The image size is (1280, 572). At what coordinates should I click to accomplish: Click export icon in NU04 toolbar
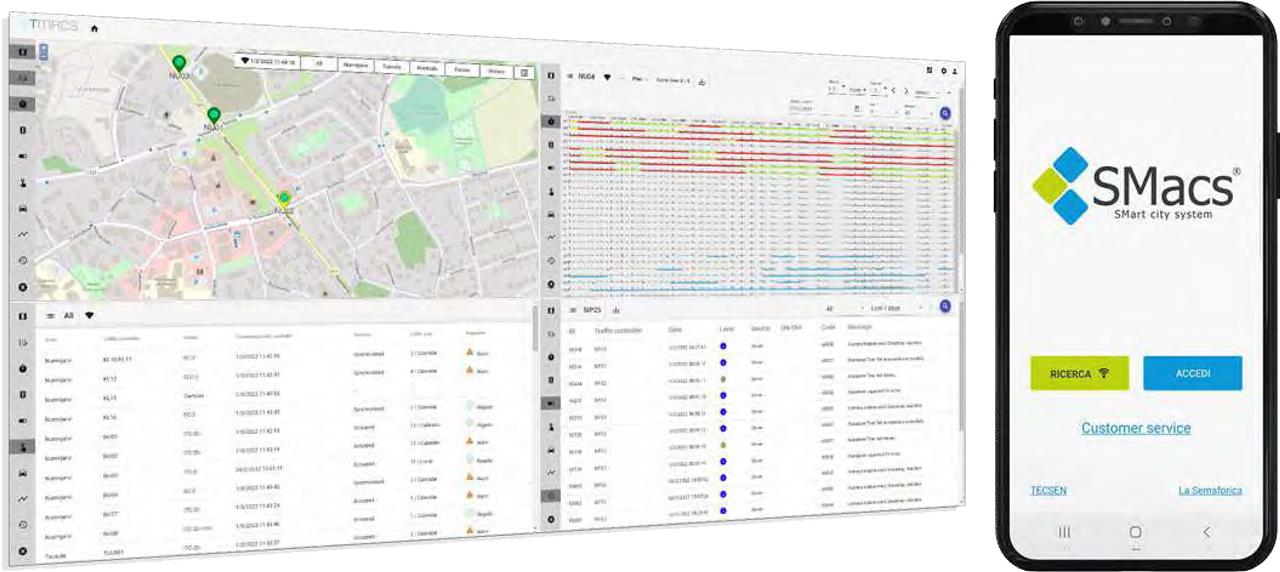[702, 82]
